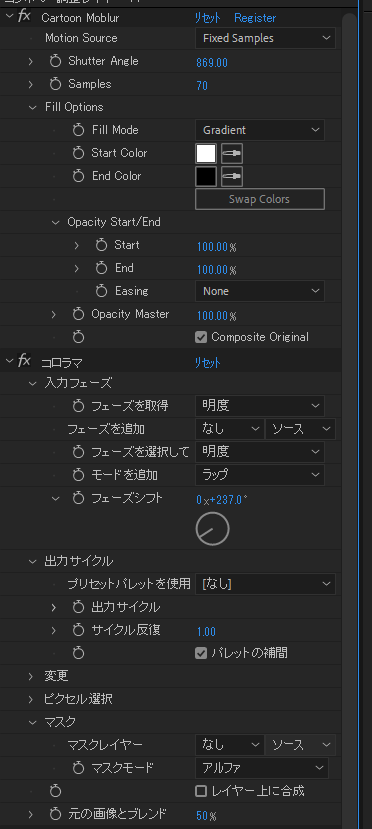This screenshot has width=372, height=829.
Task: Toggle Composite Original checkbox
Action: click(x=201, y=337)
